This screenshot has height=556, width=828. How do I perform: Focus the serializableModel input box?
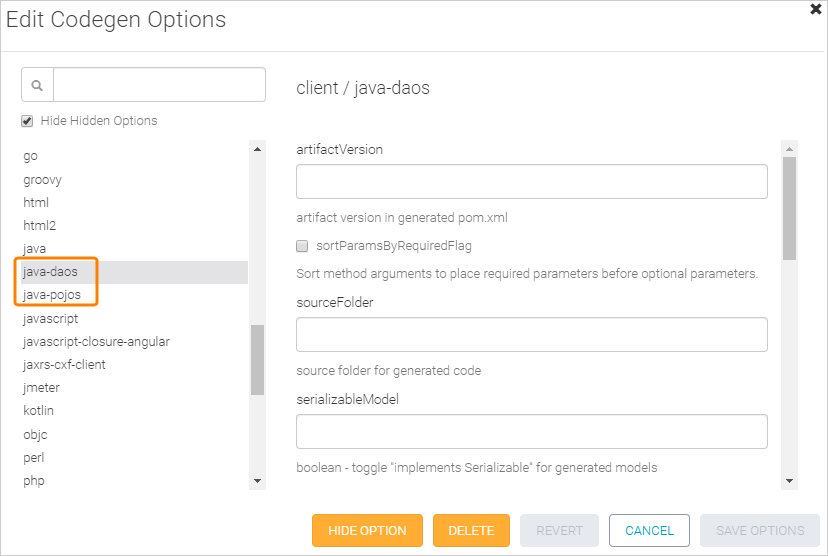(531, 432)
